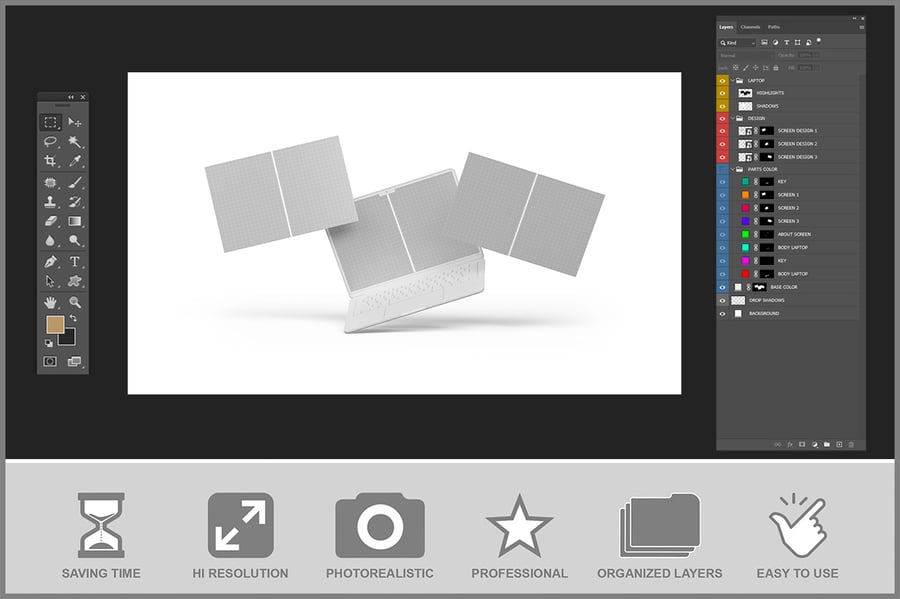This screenshot has height=599, width=900.
Task: Select the Pen tool
Action: pyautogui.click(x=50, y=261)
